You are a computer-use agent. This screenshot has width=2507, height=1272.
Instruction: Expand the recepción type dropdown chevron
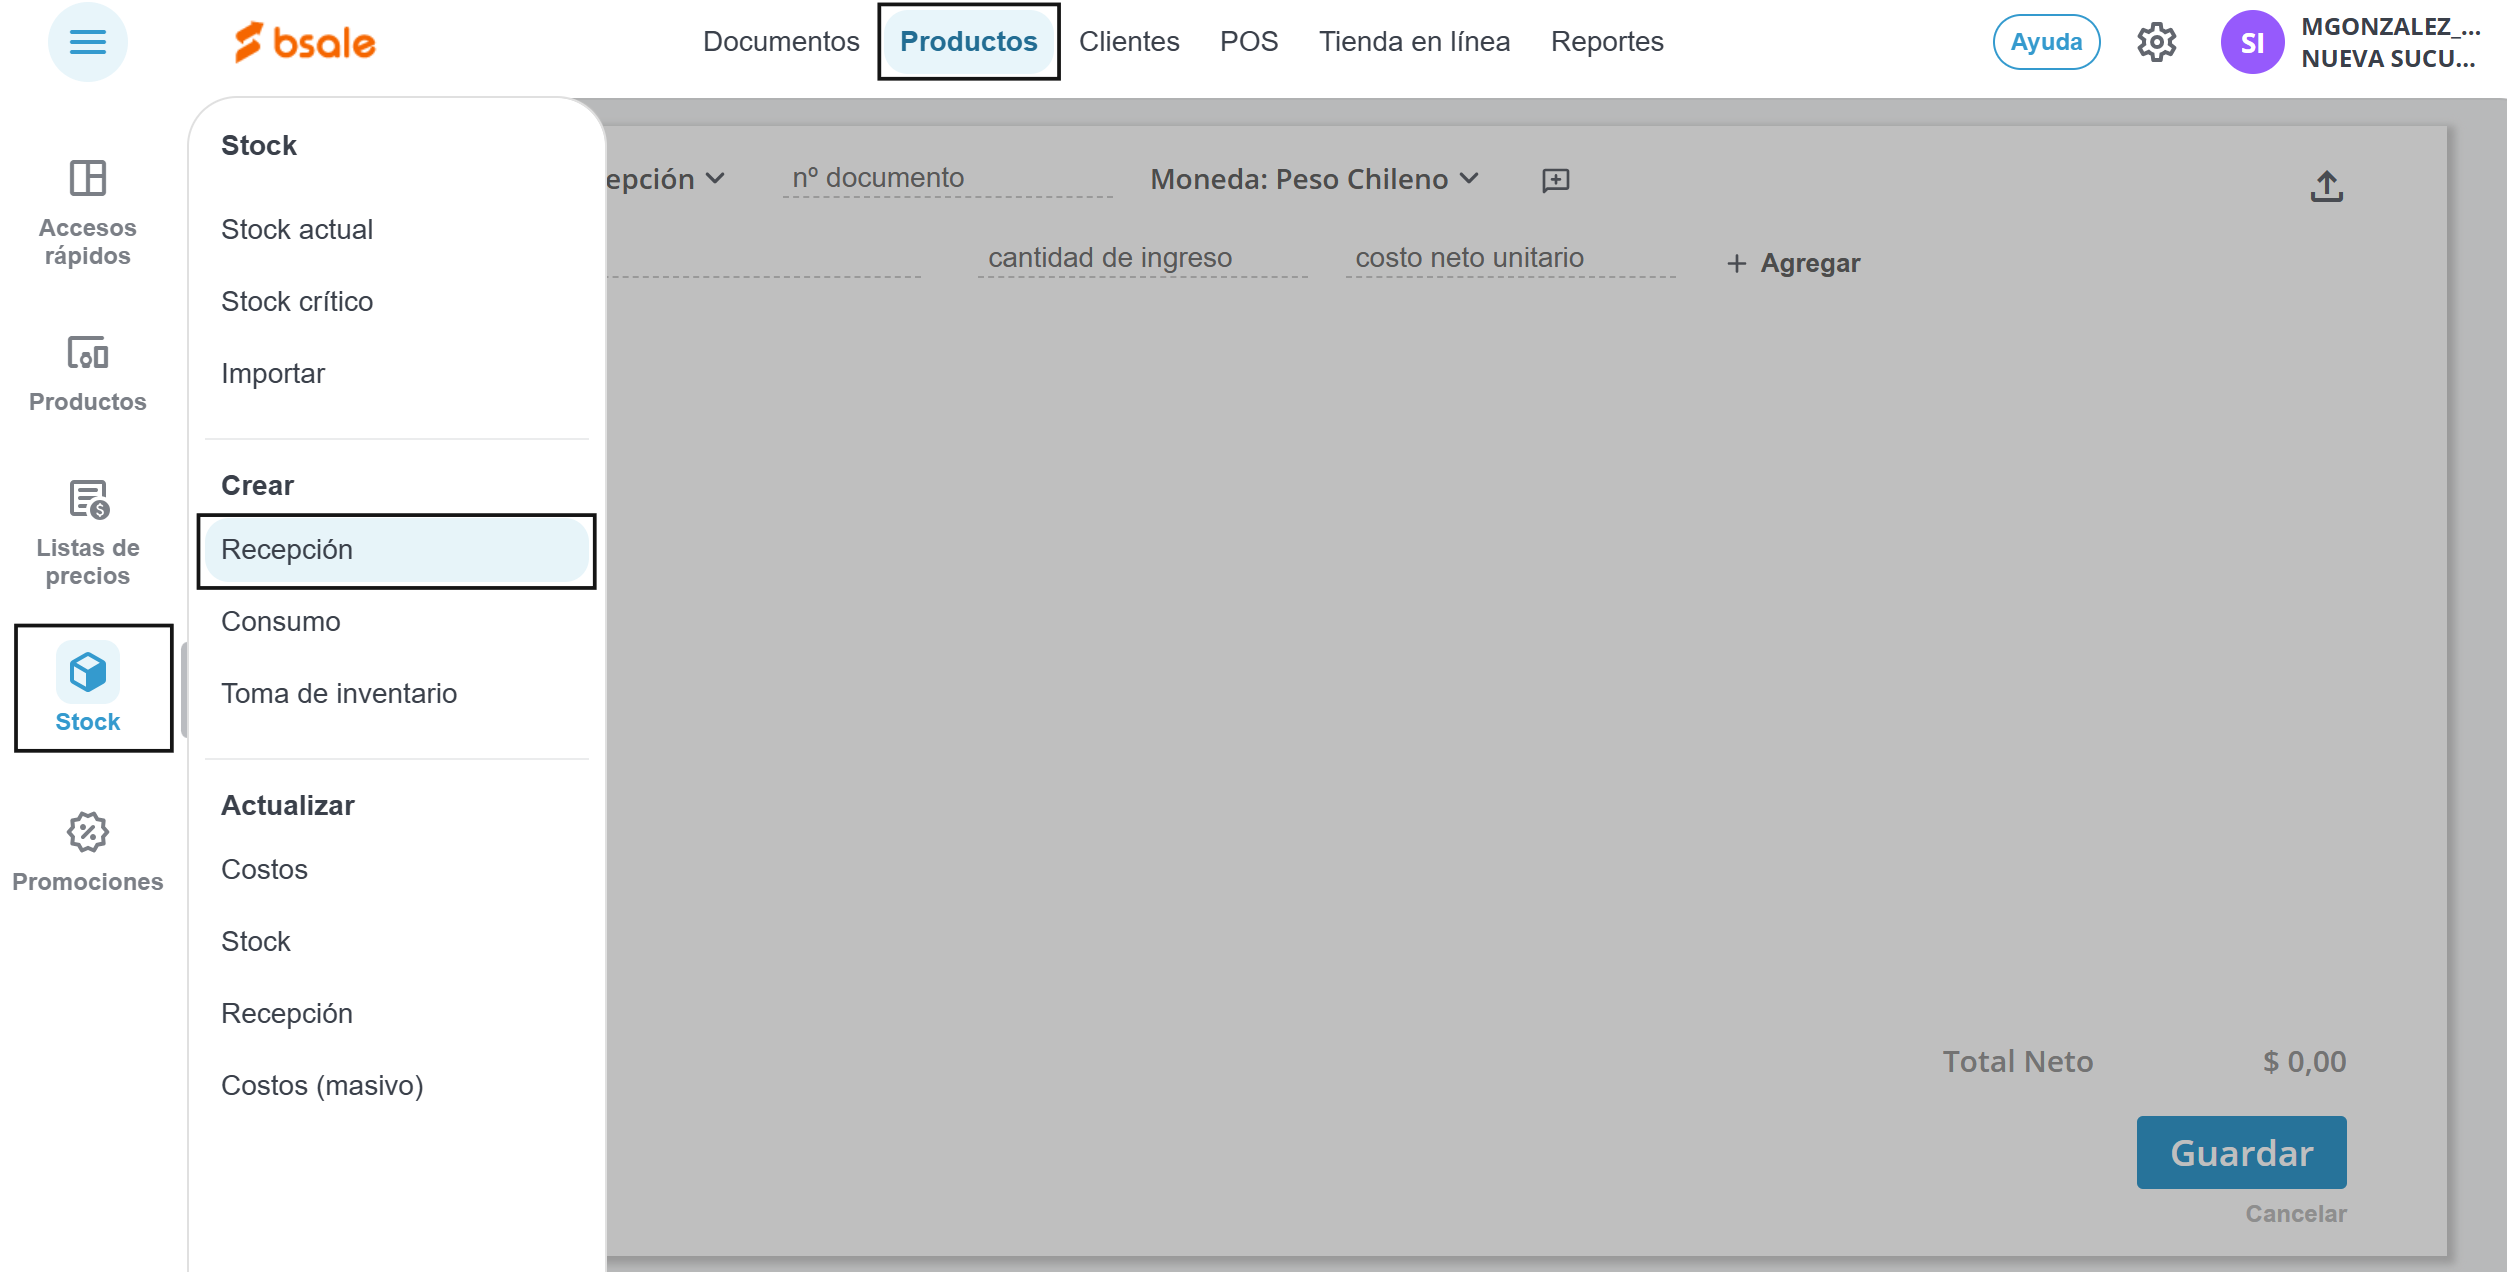coord(715,178)
